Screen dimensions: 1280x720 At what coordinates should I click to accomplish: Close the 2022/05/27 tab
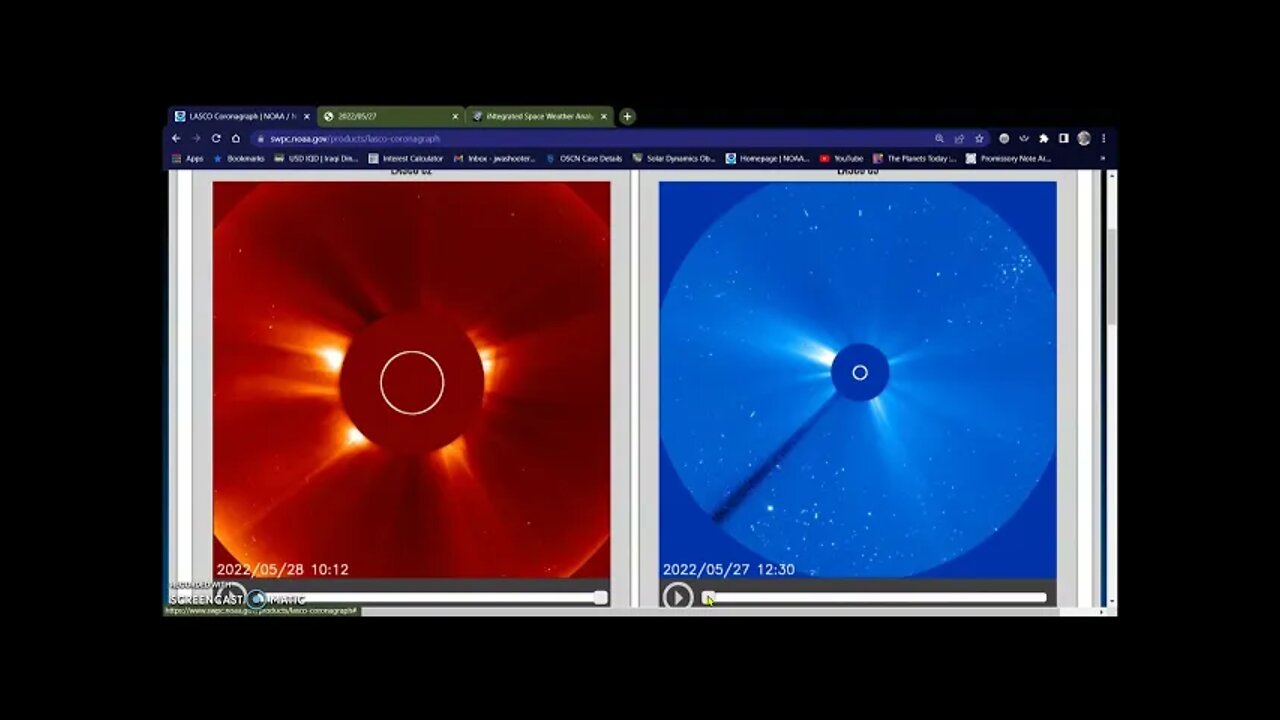[x=455, y=117]
